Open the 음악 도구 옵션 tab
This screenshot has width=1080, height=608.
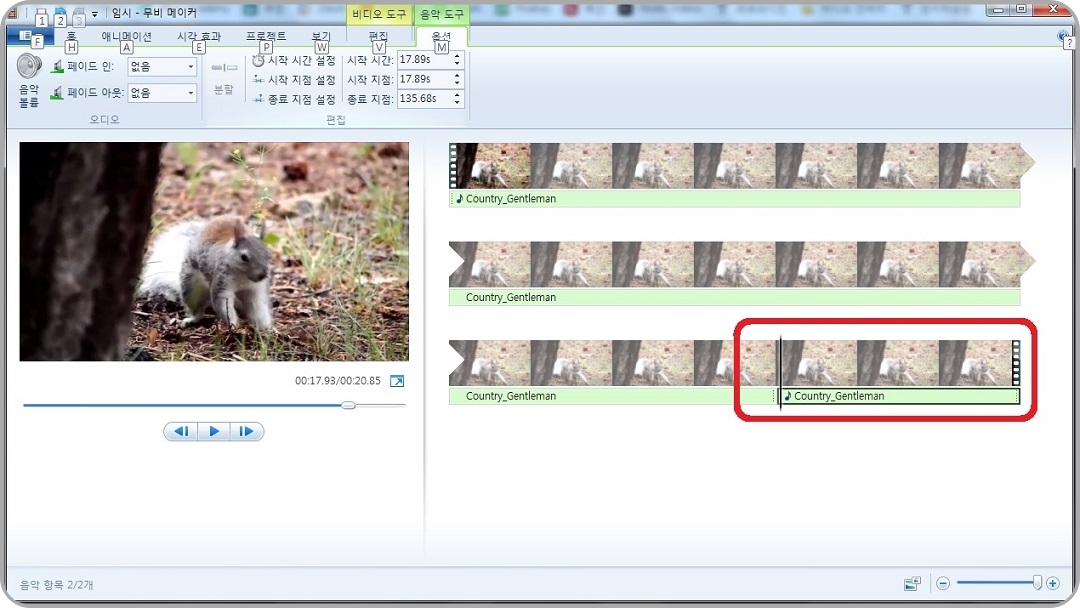point(442,36)
